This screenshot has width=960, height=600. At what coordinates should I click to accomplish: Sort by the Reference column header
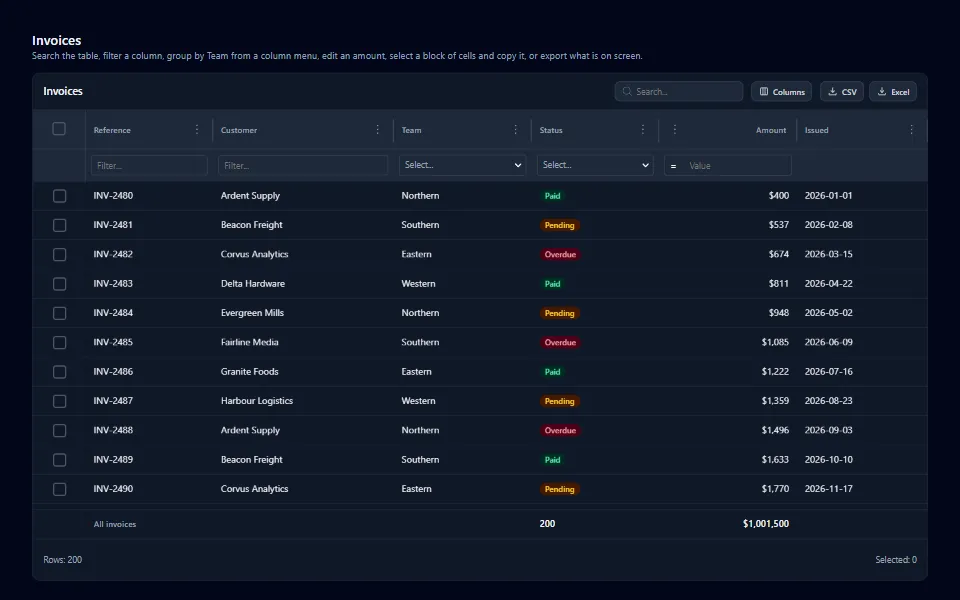tap(112, 130)
